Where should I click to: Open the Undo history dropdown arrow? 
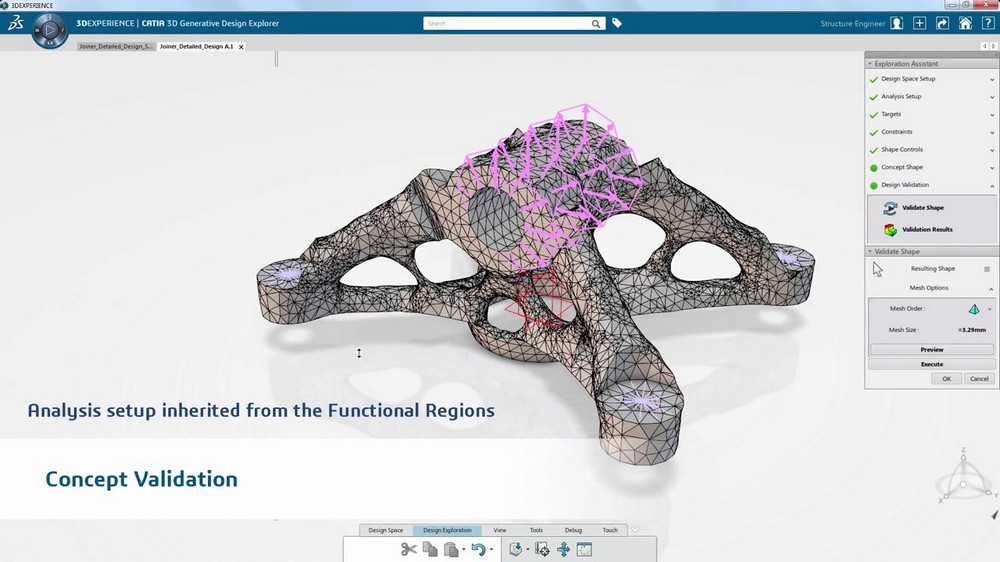point(491,549)
